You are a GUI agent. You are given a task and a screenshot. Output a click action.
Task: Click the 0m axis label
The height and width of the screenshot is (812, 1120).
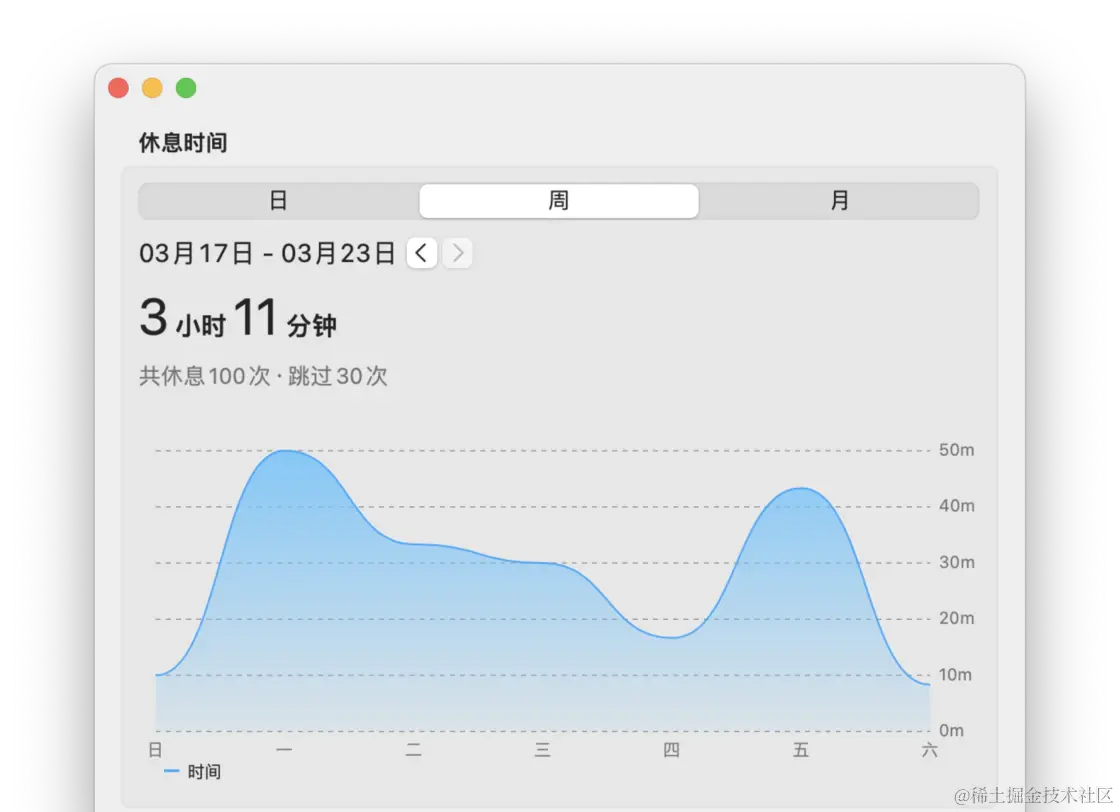(951, 730)
